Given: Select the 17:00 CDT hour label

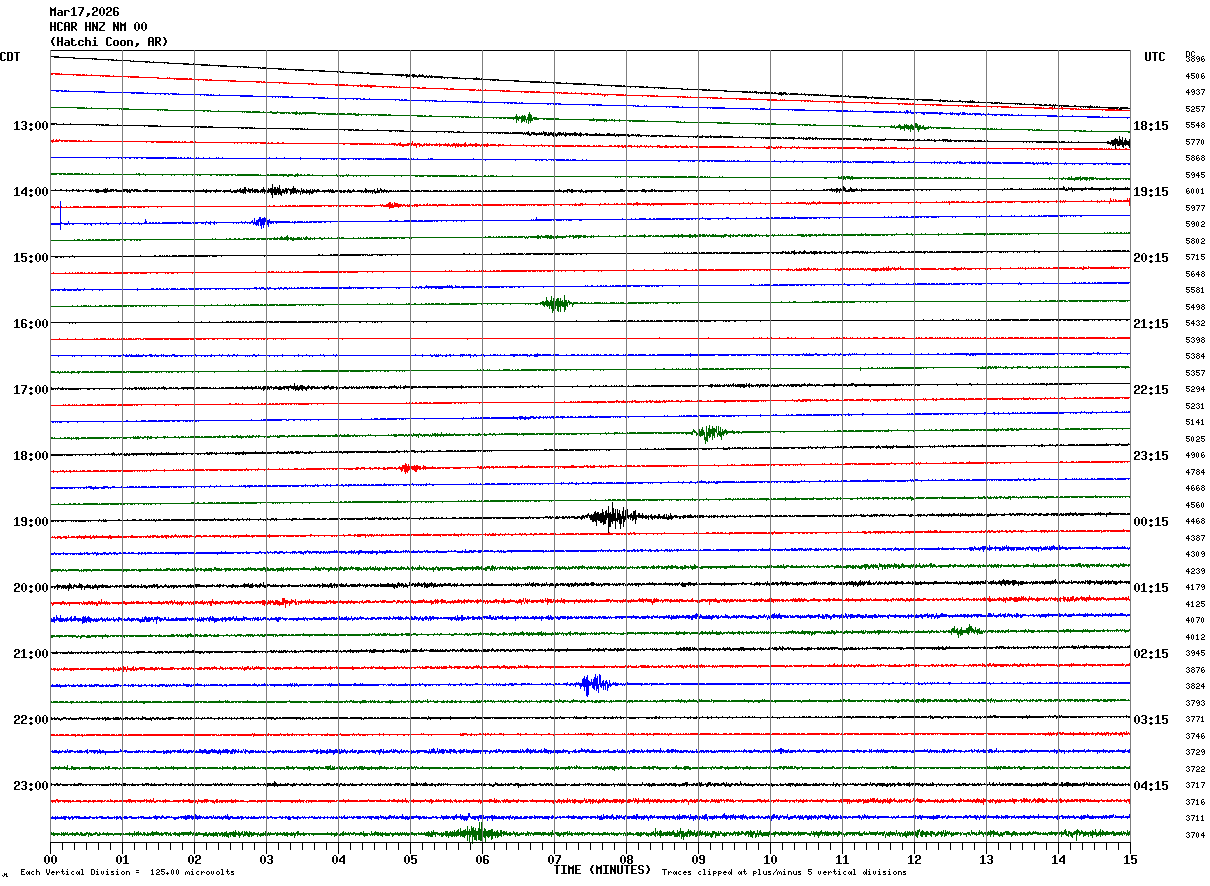Looking at the screenshot, I should 31,390.
